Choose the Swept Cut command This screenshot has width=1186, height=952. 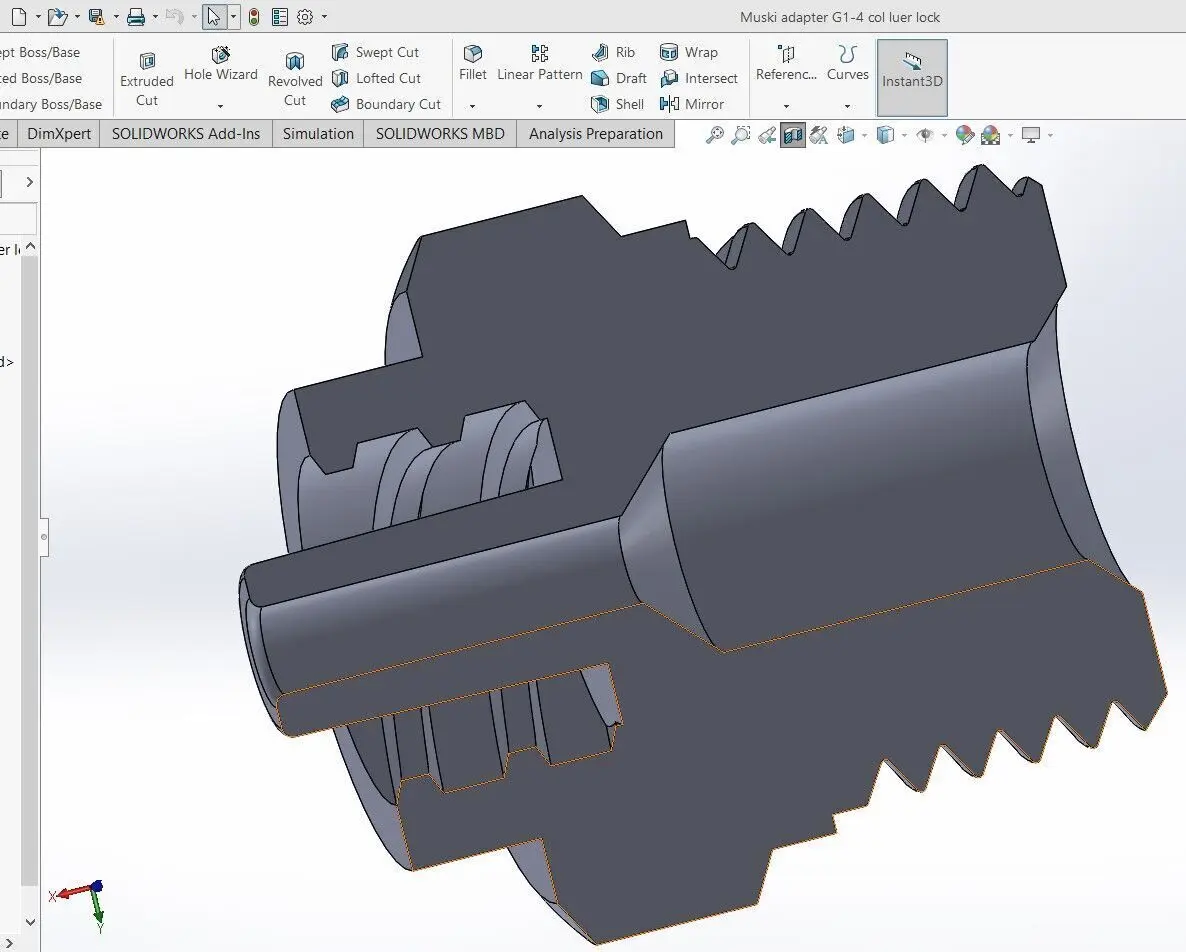click(375, 52)
